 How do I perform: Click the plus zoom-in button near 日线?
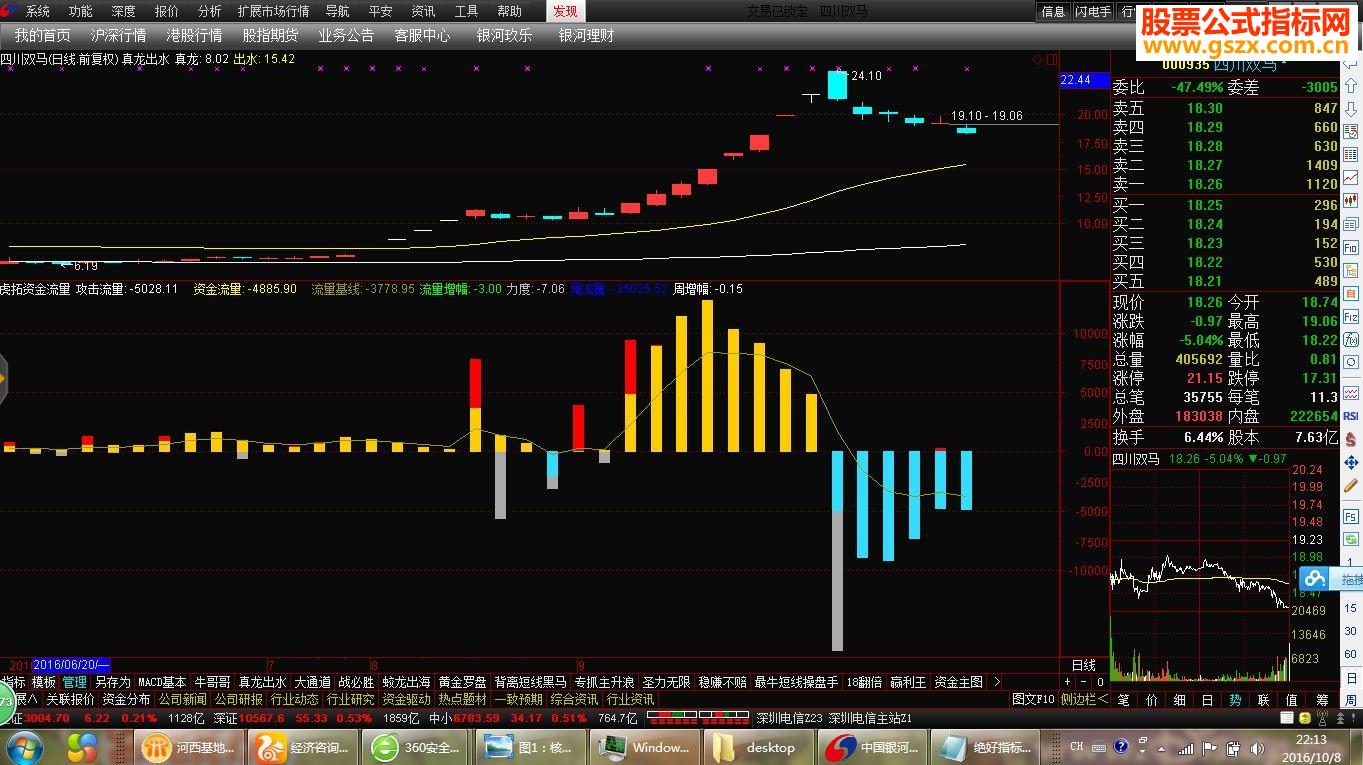[1067, 682]
